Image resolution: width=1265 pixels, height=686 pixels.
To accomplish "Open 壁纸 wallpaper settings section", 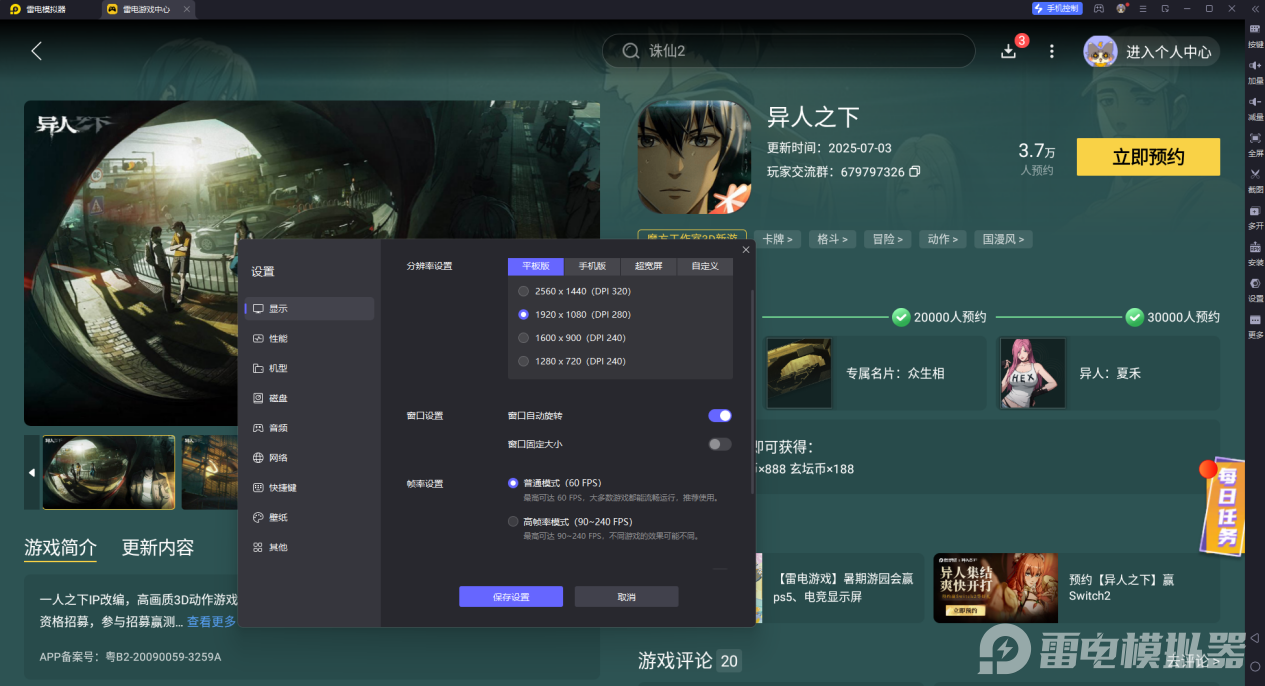I will [x=309, y=517].
